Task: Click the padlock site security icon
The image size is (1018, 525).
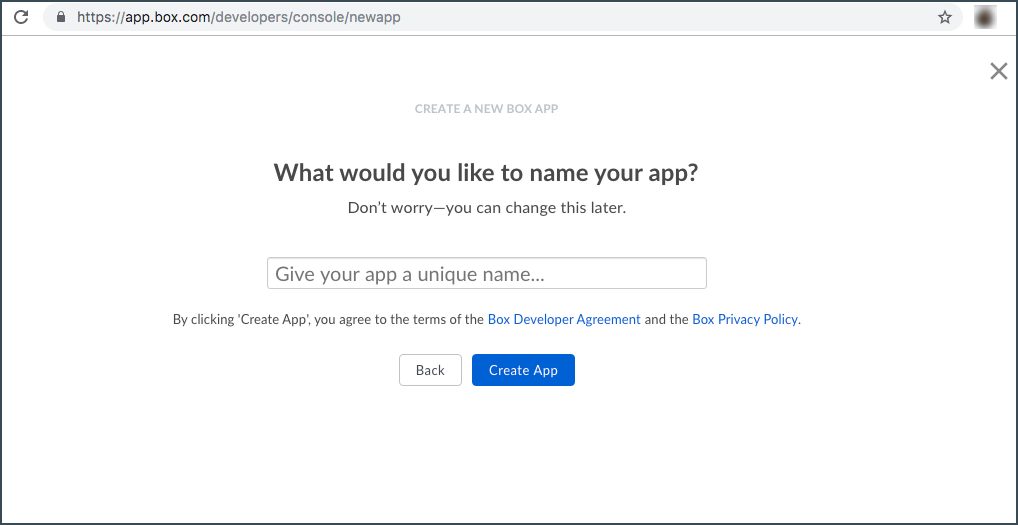Action: (61, 18)
